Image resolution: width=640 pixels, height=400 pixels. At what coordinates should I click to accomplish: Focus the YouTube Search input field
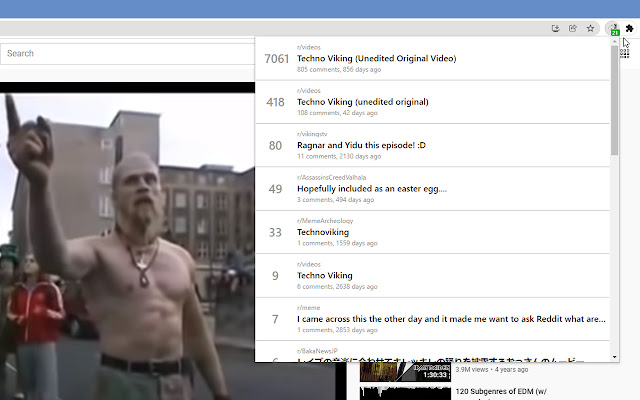pos(127,53)
